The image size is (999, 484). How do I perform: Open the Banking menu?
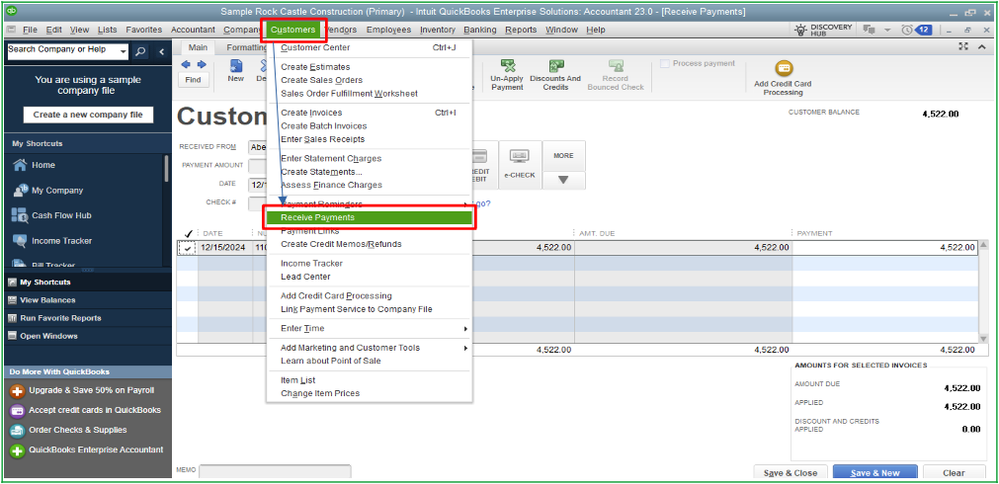tap(480, 30)
